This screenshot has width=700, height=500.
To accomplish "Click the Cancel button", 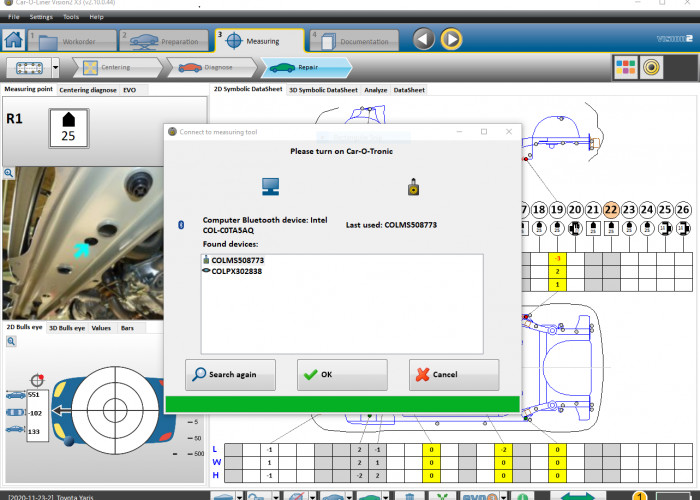I will coord(454,375).
